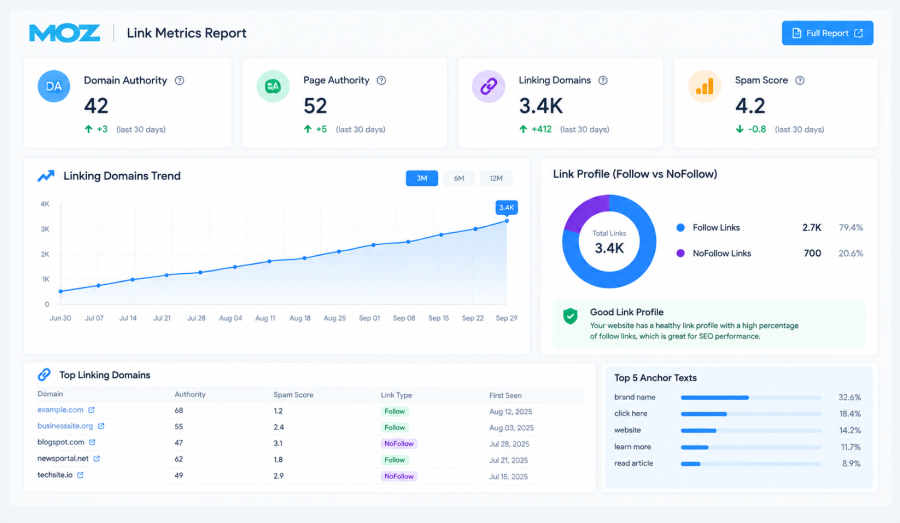Image resolution: width=900 pixels, height=523 pixels.
Task: Click the Page Authority green icon
Action: pyautogui.click(x=273, y=86)
